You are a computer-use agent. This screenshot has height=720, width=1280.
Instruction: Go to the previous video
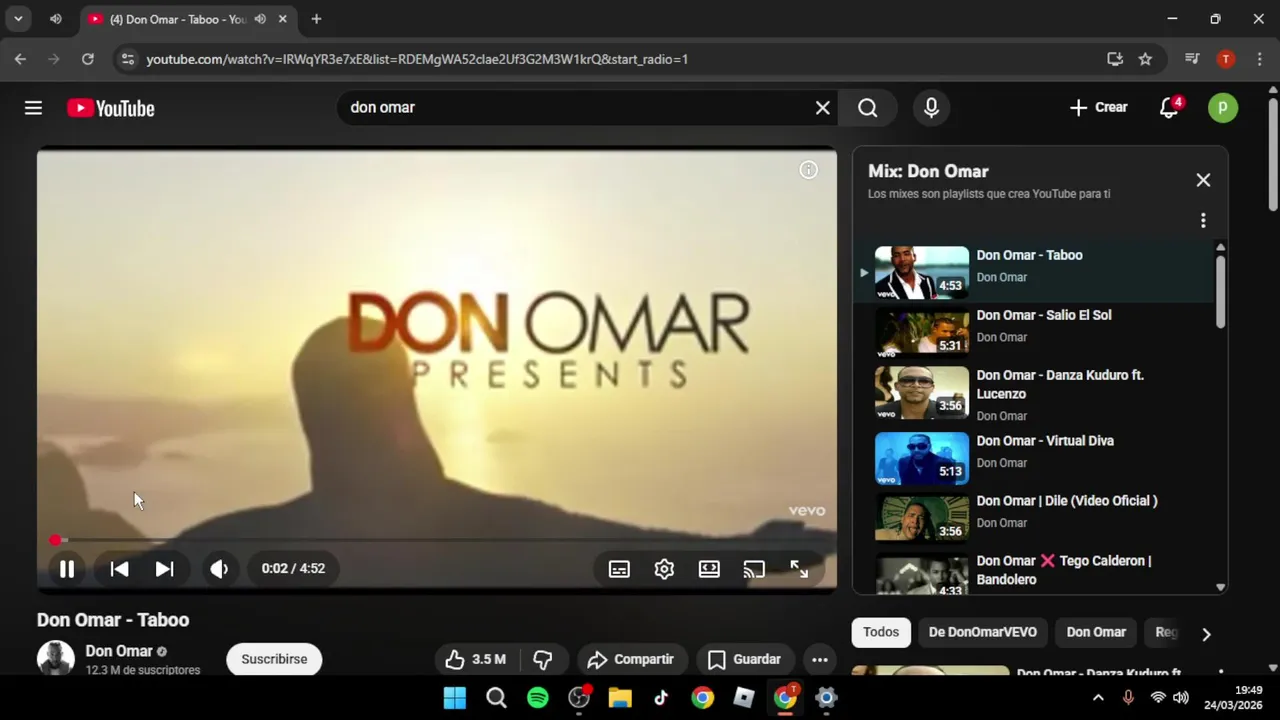[x=119, y=569]
